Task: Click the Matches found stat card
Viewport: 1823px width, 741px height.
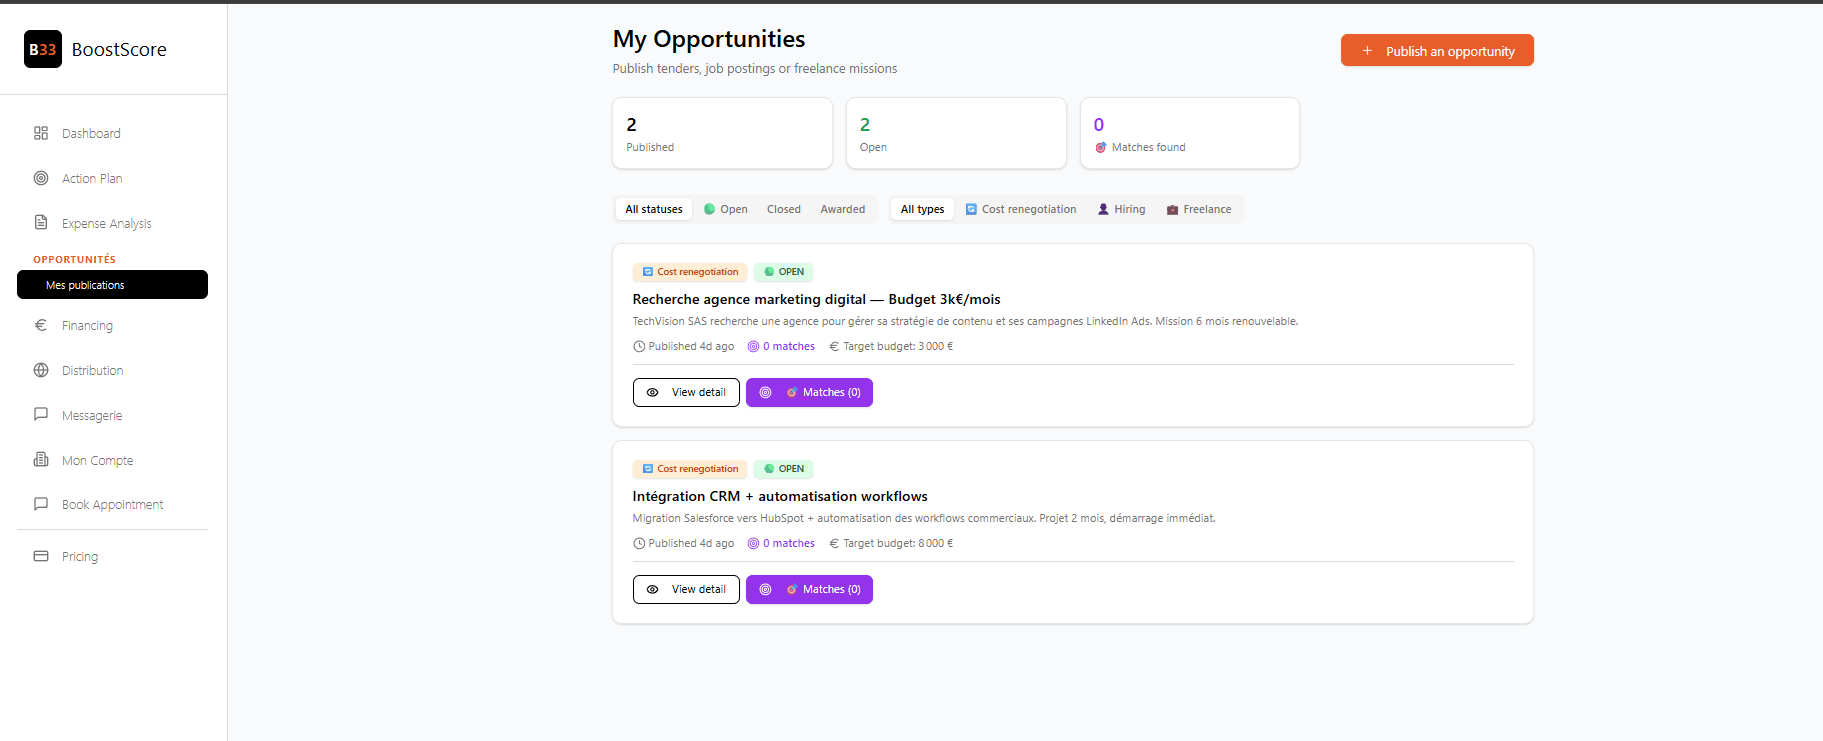Action: (x=1190, y=133)
